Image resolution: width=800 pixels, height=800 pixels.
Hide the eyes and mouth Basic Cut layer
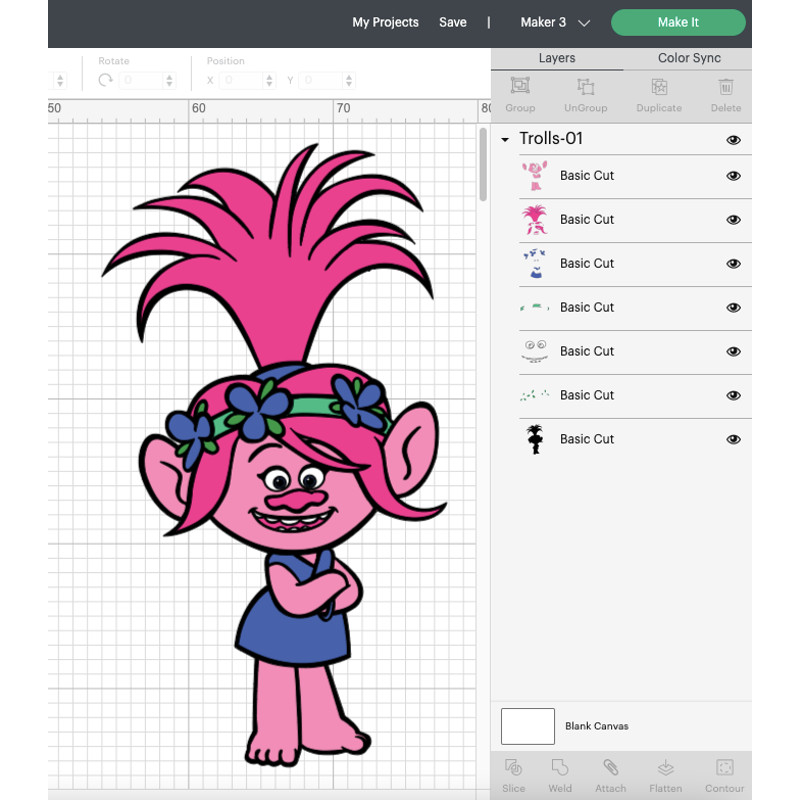click(x=733, y=351)
